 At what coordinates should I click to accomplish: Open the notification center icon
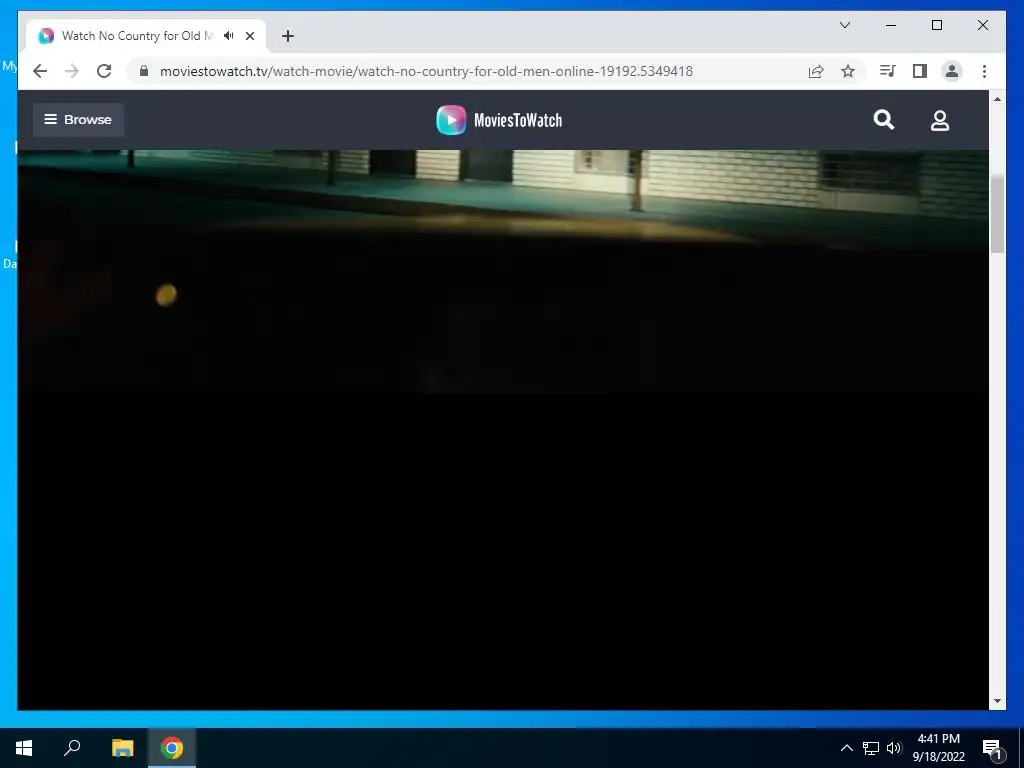[x=993, y=748]
